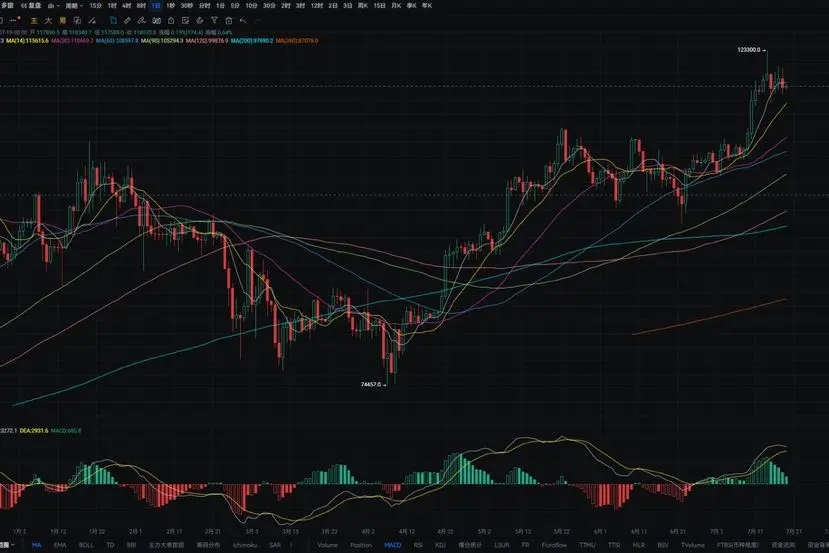Toggle the SAR indicator
The width and height of the screenshot is (829, 553).
275,545
